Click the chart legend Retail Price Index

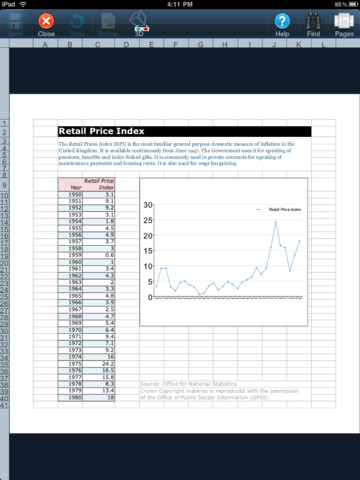(279, 209)
